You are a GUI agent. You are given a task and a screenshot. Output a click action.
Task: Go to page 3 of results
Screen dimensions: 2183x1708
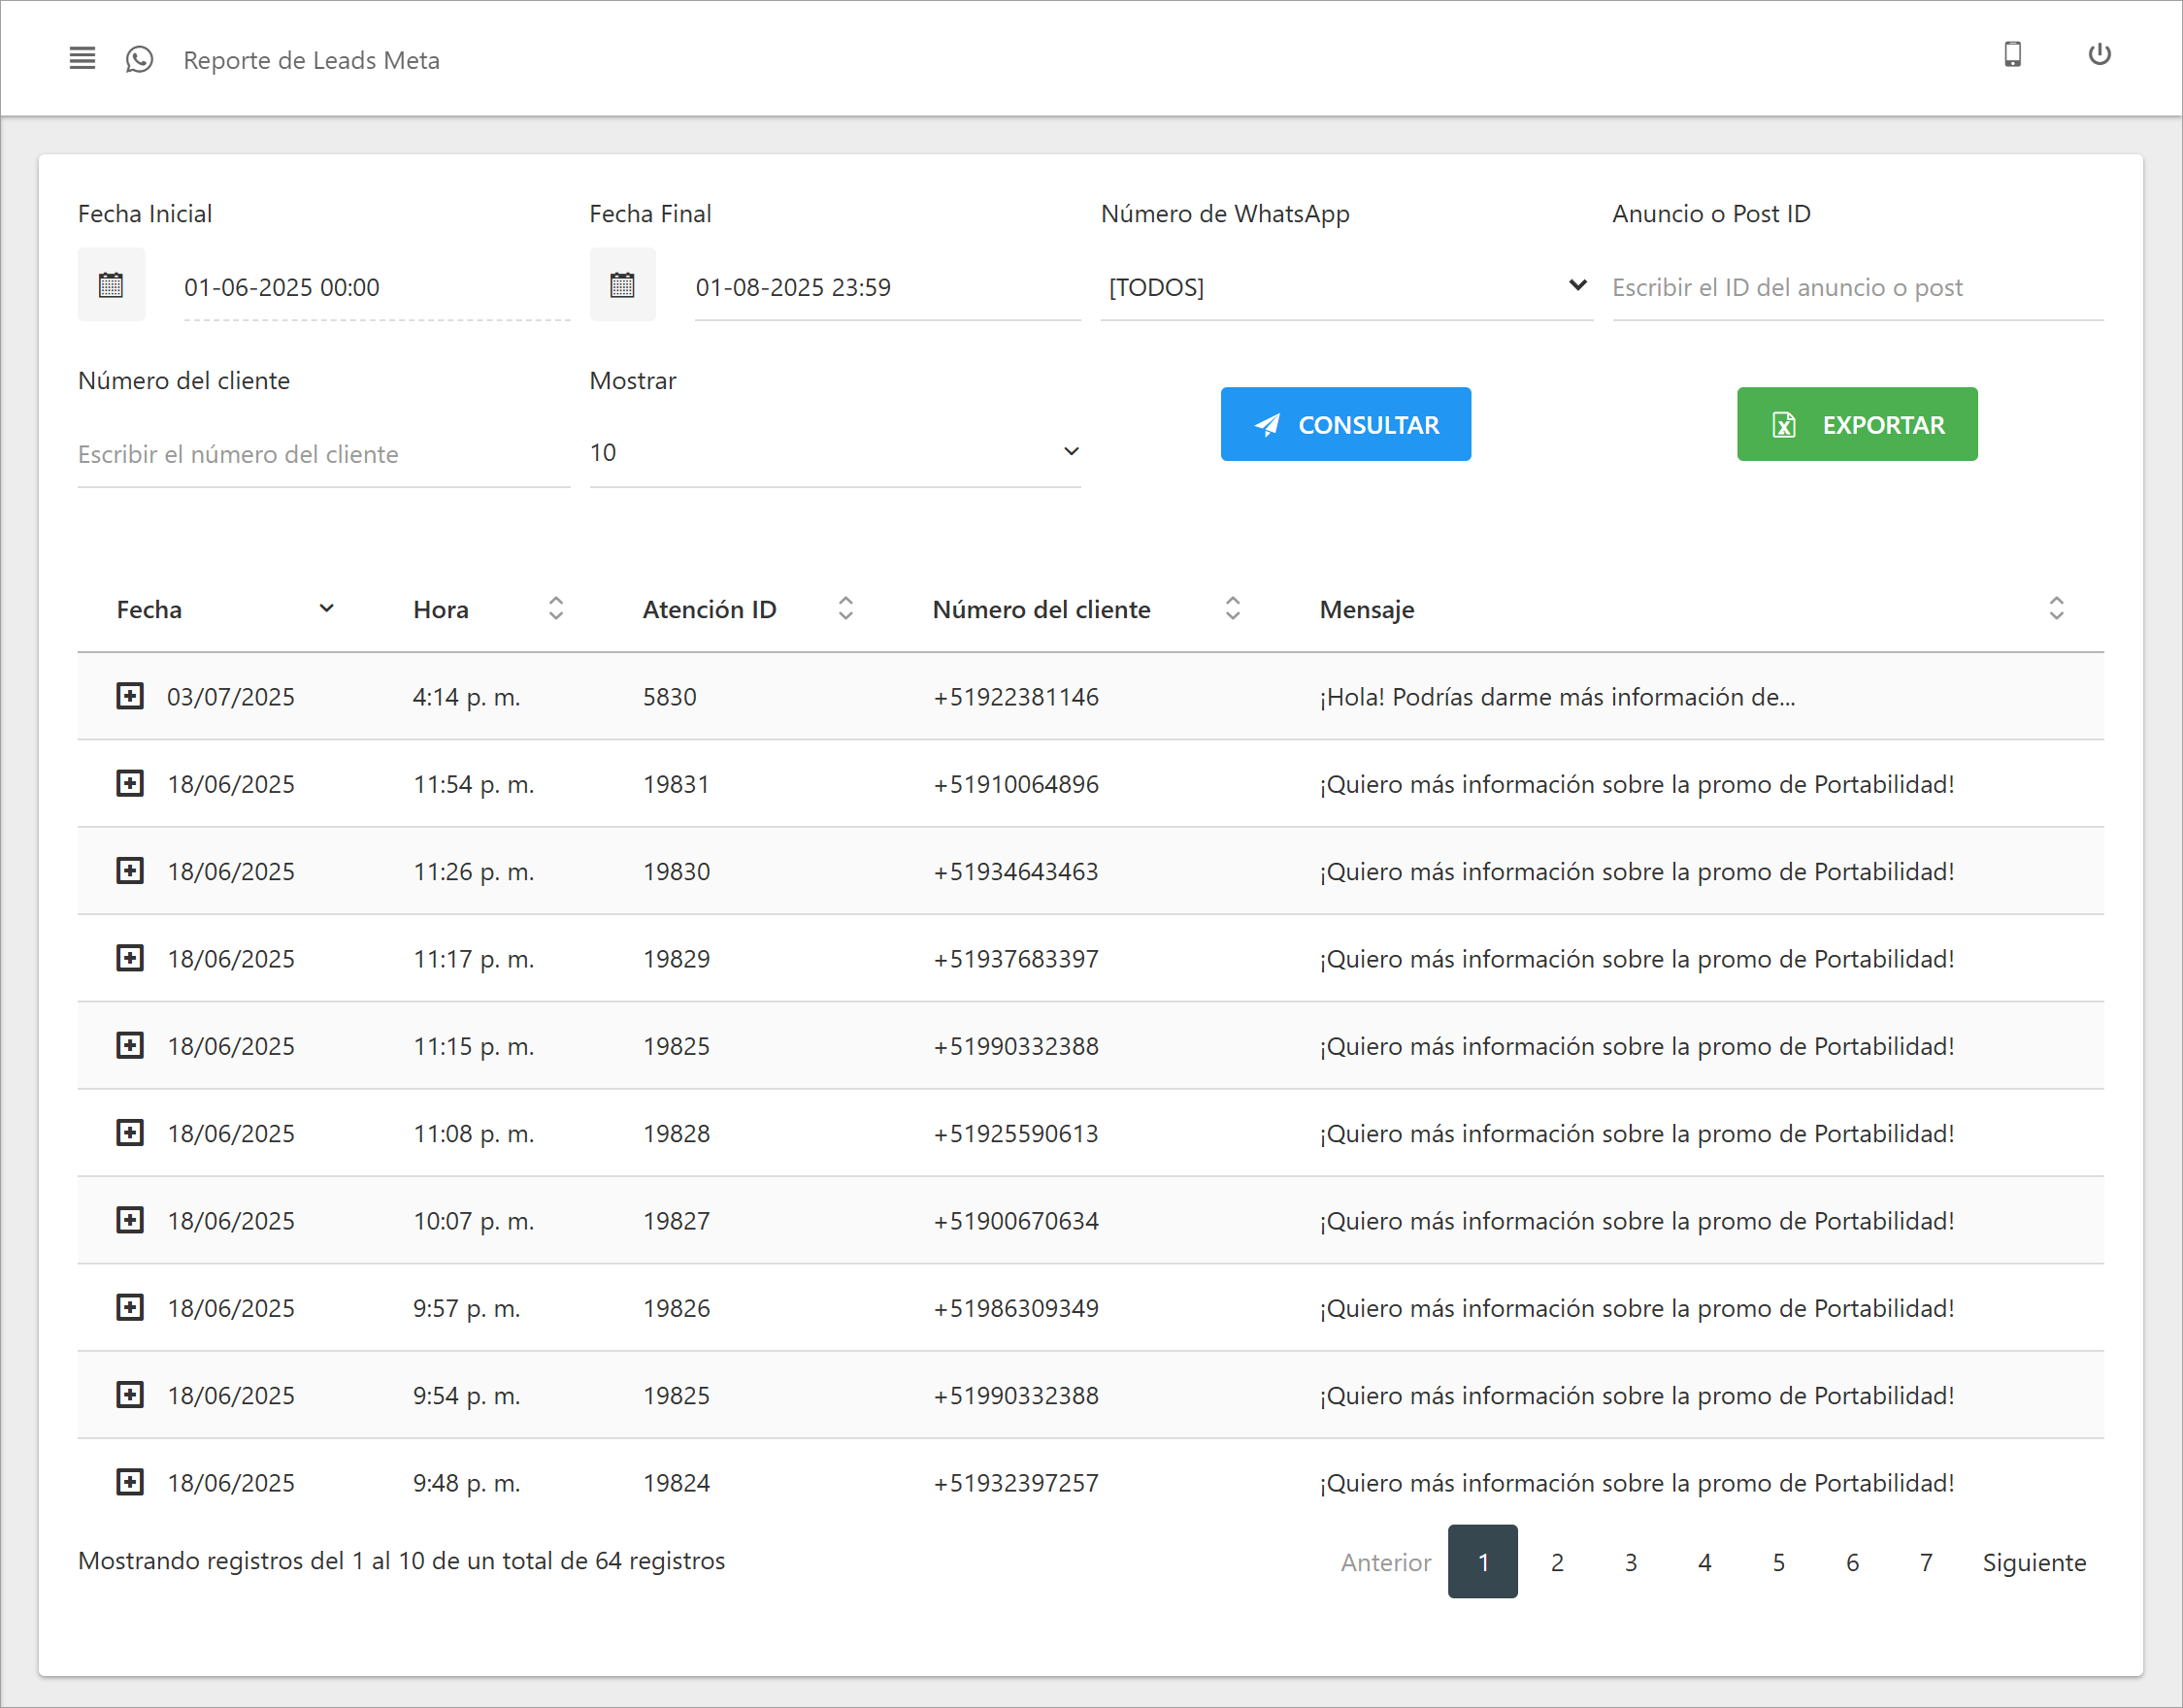pyautogui.click(x=1630, y=1562)
